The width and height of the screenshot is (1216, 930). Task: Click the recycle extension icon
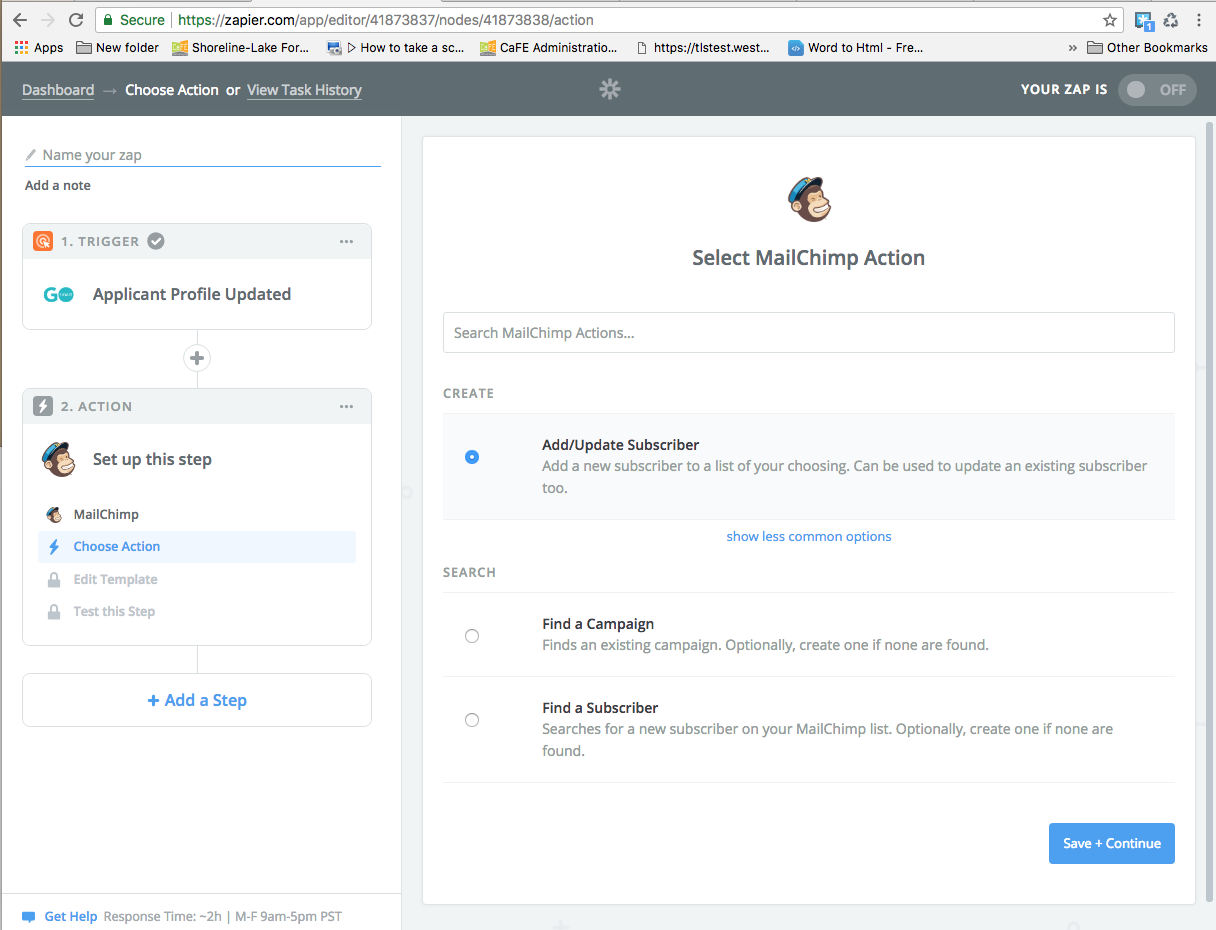pyautogui.click(x=1171, y=20)
